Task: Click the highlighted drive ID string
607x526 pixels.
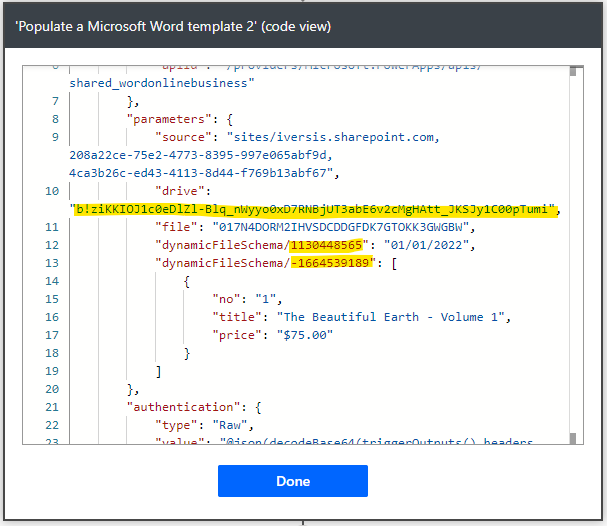Action: click(316, 209)
